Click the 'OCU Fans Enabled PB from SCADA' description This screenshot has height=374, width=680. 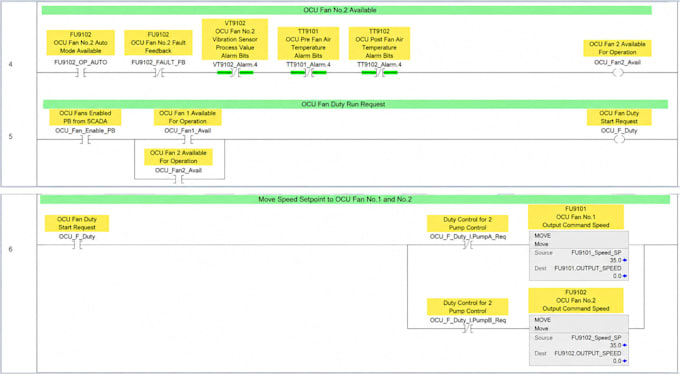85,117
